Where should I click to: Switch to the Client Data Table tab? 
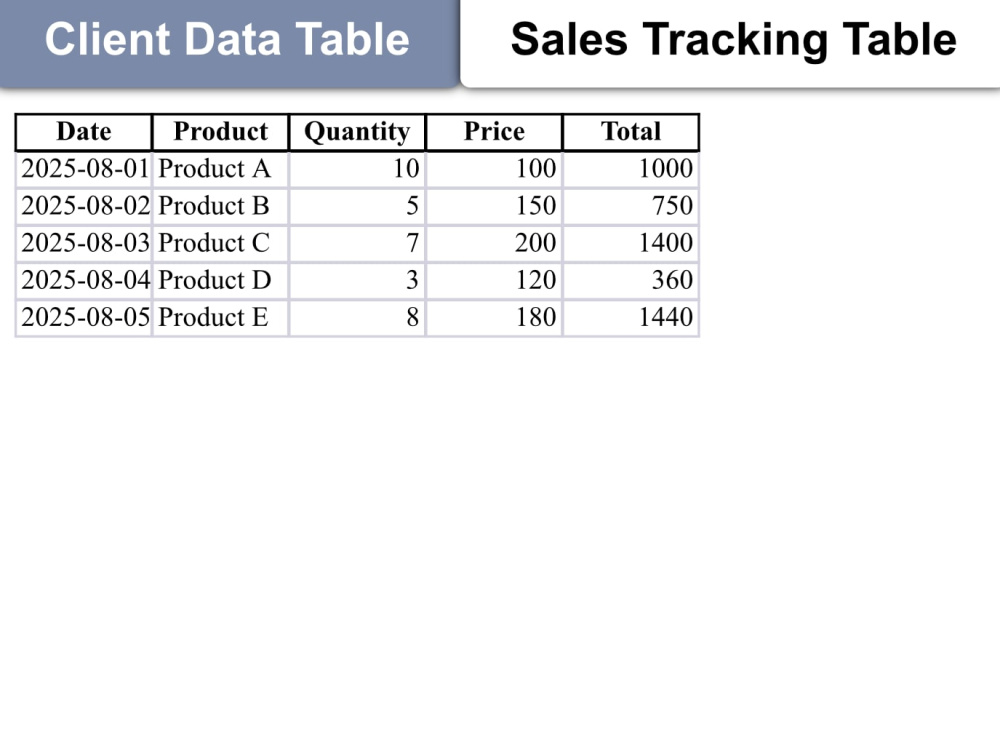coord(228,42)
